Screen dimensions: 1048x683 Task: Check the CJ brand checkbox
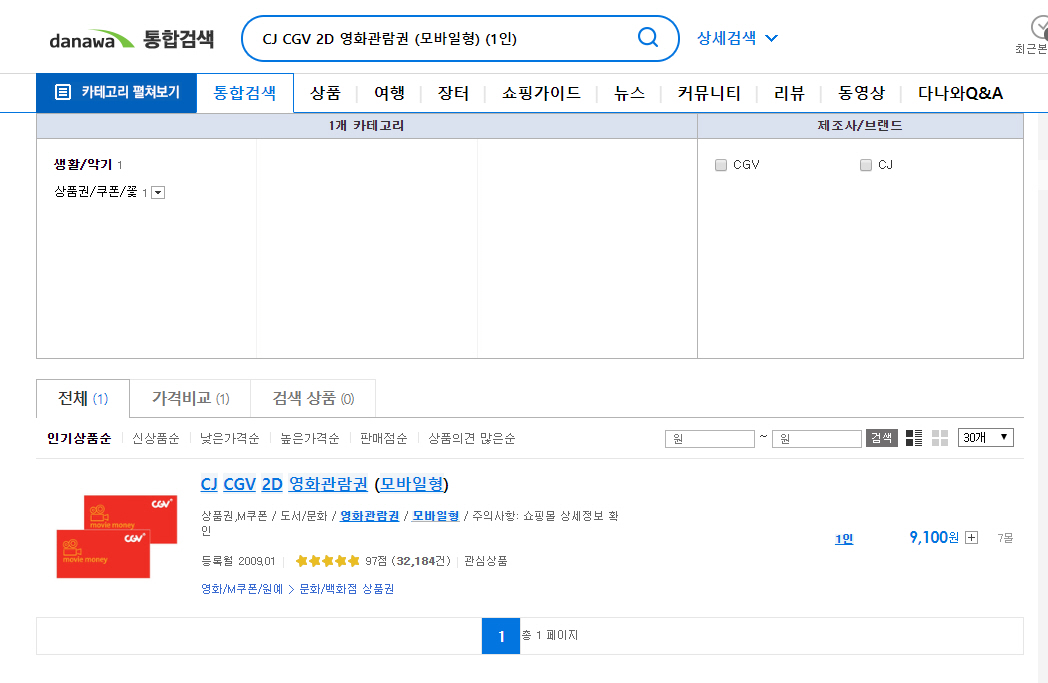(866, 165)
